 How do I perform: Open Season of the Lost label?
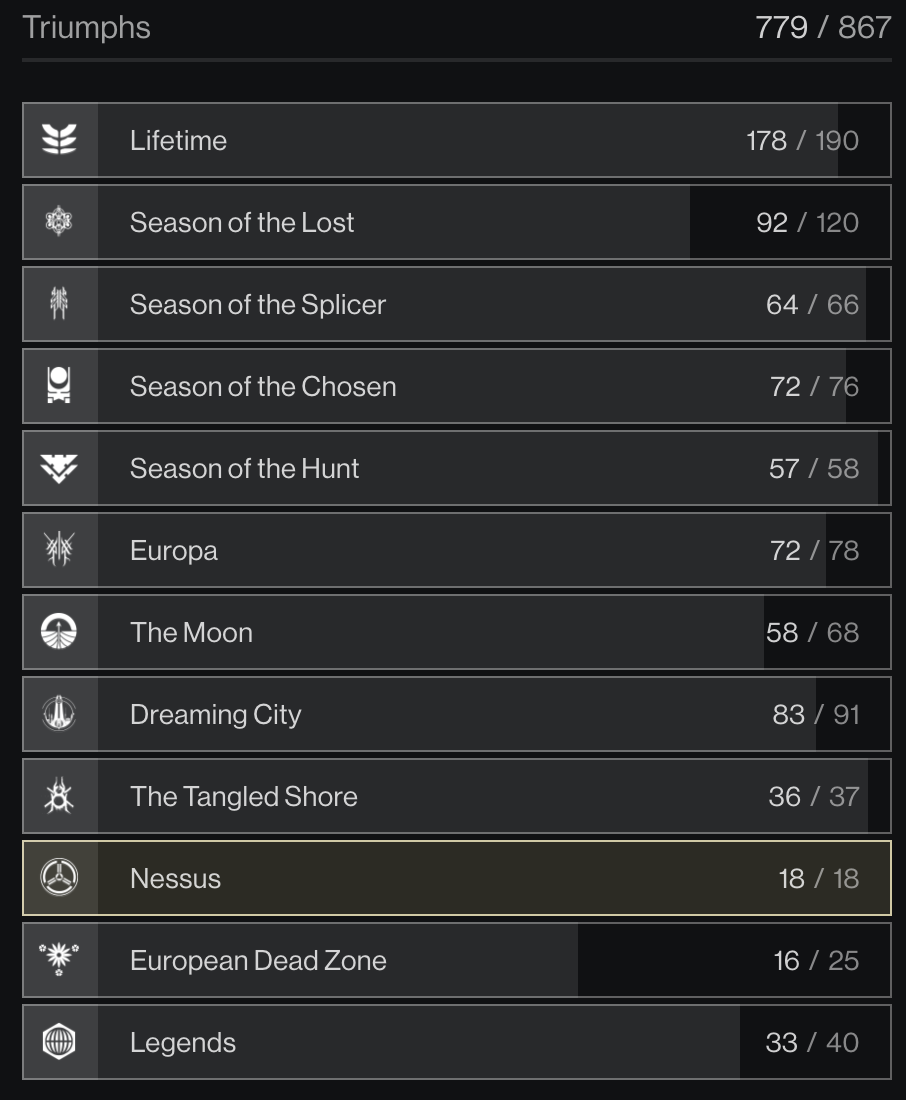pos(242,222)
